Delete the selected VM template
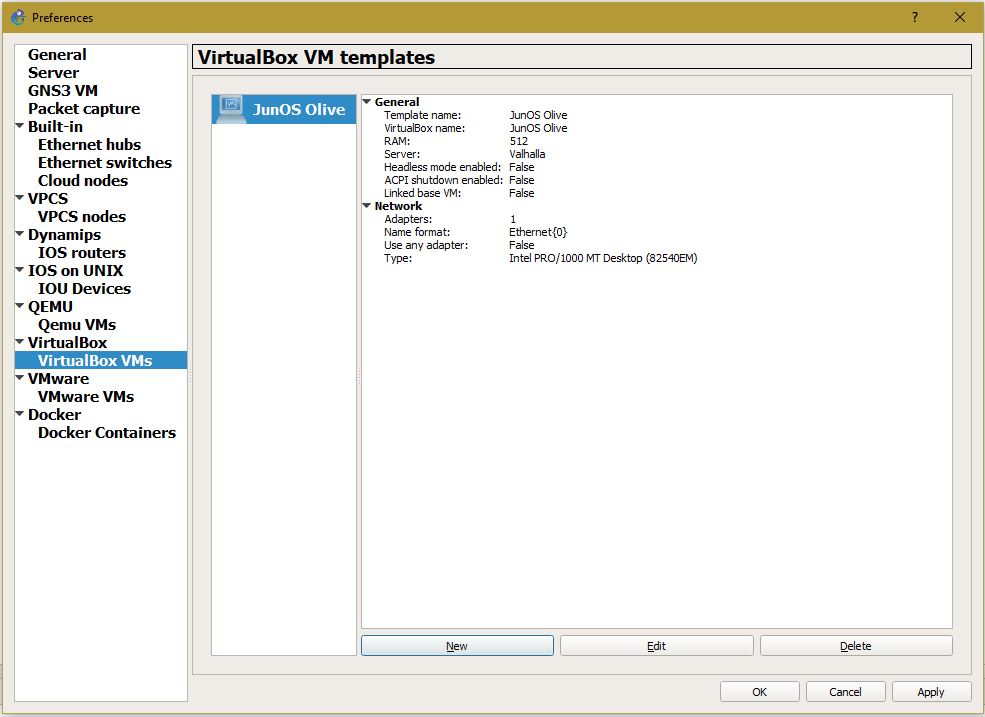 point(856,645)
